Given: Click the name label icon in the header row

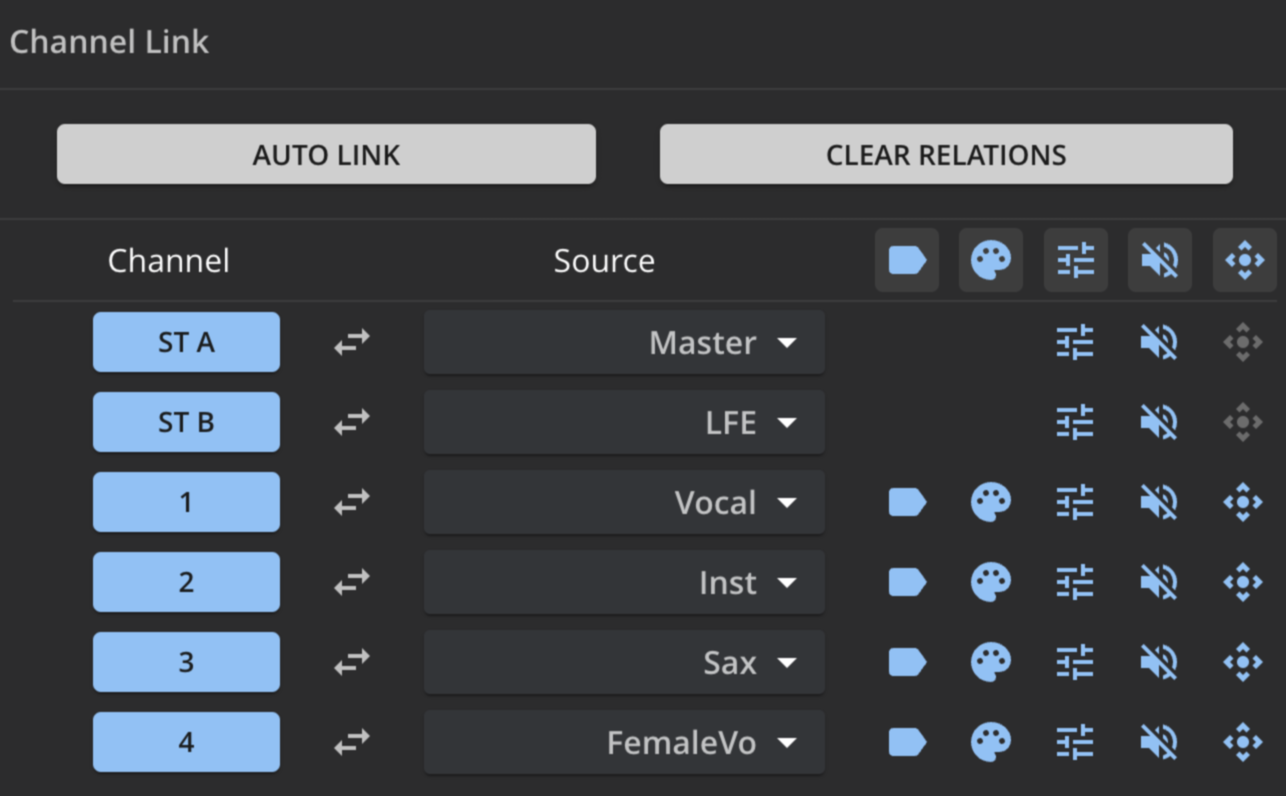Looking at the screenshot, I should tap(906, 260).
